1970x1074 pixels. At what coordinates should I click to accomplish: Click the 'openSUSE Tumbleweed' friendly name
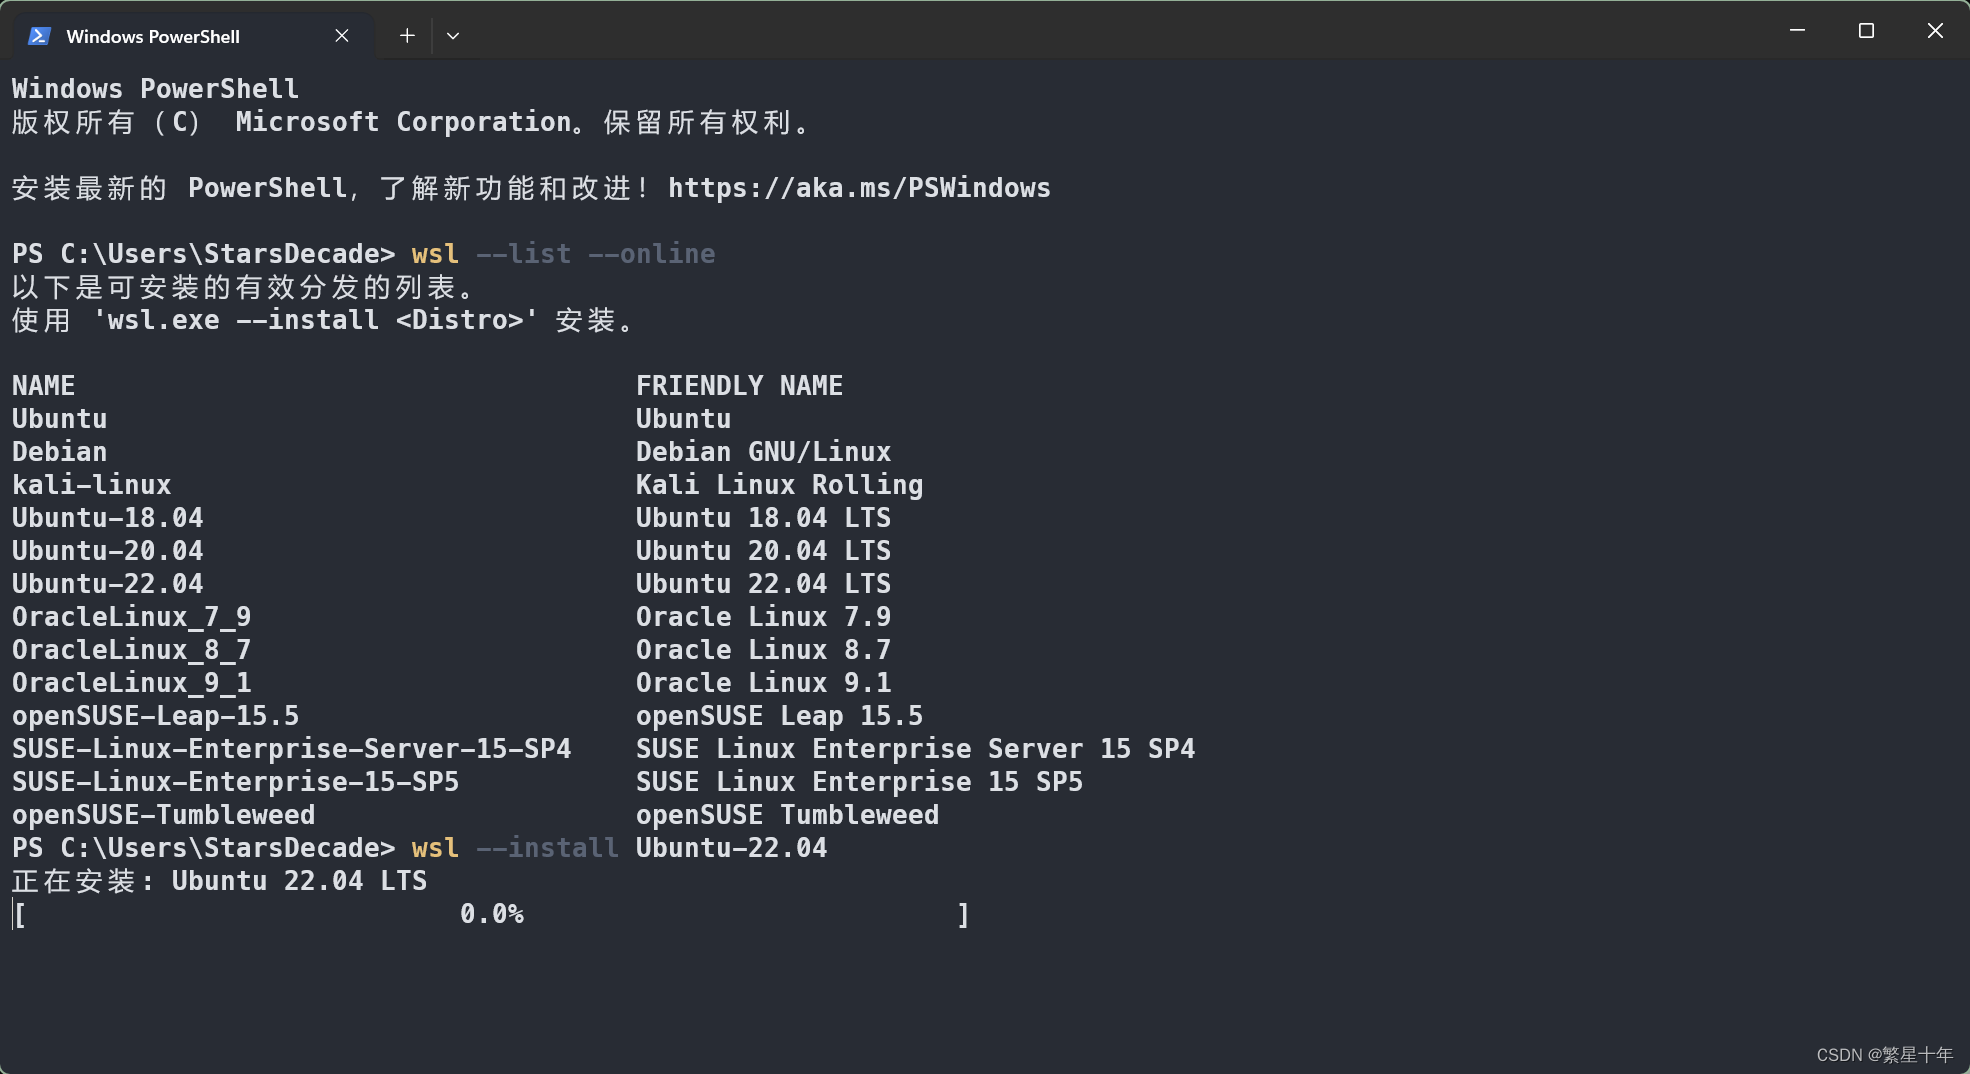point(787,815)
